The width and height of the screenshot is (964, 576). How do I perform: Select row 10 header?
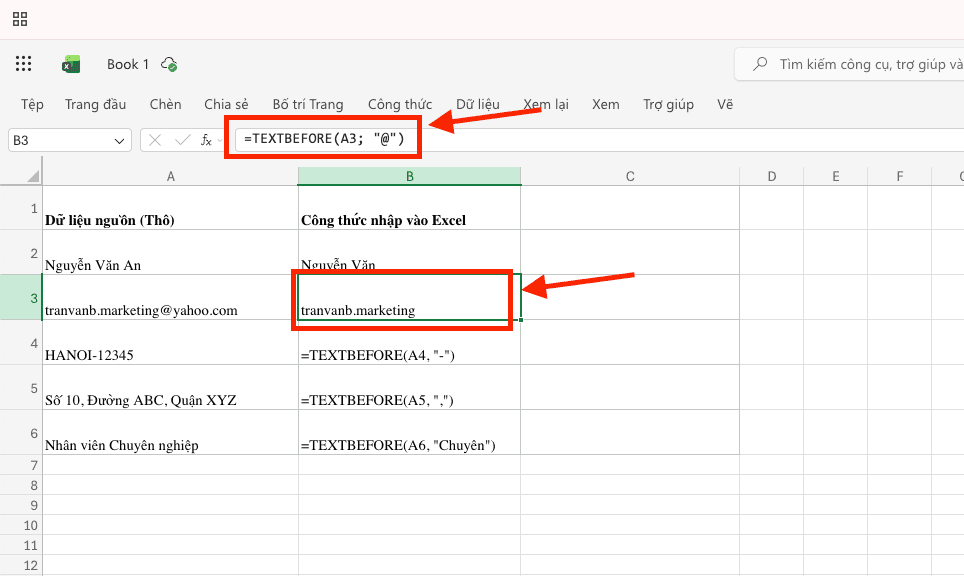tap(21, 525)
